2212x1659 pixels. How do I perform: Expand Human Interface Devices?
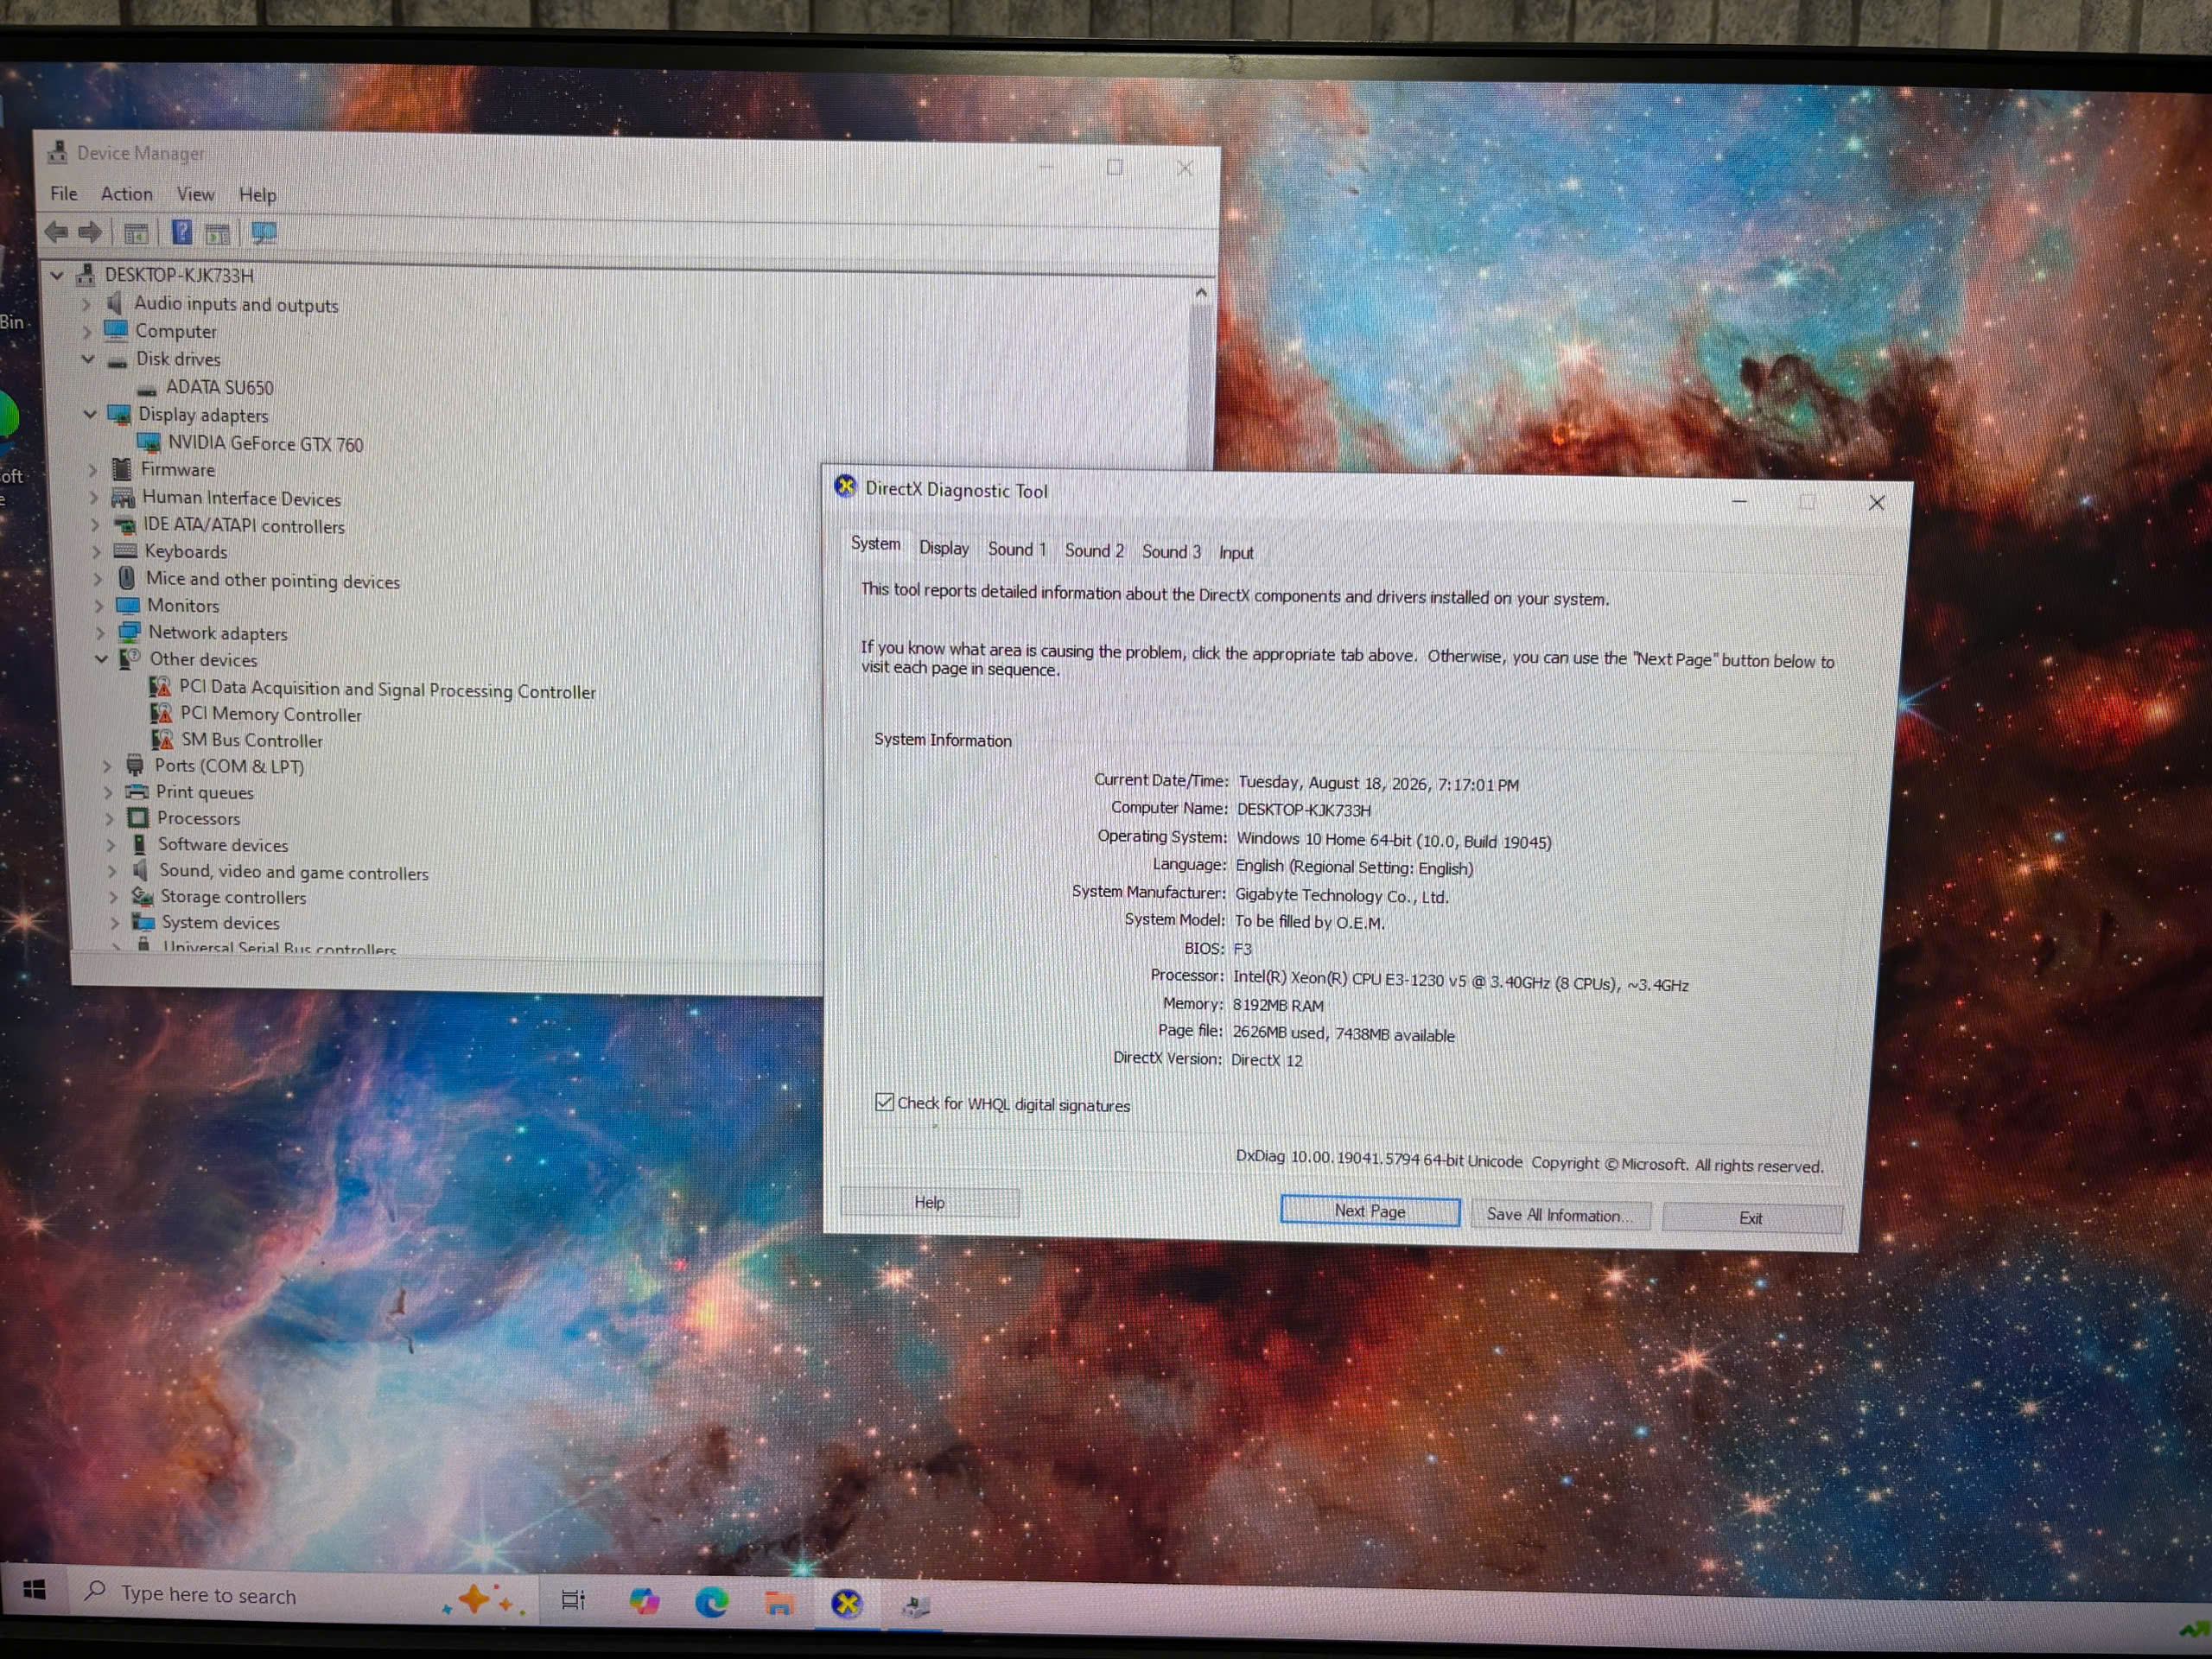(x=94, y=496)
